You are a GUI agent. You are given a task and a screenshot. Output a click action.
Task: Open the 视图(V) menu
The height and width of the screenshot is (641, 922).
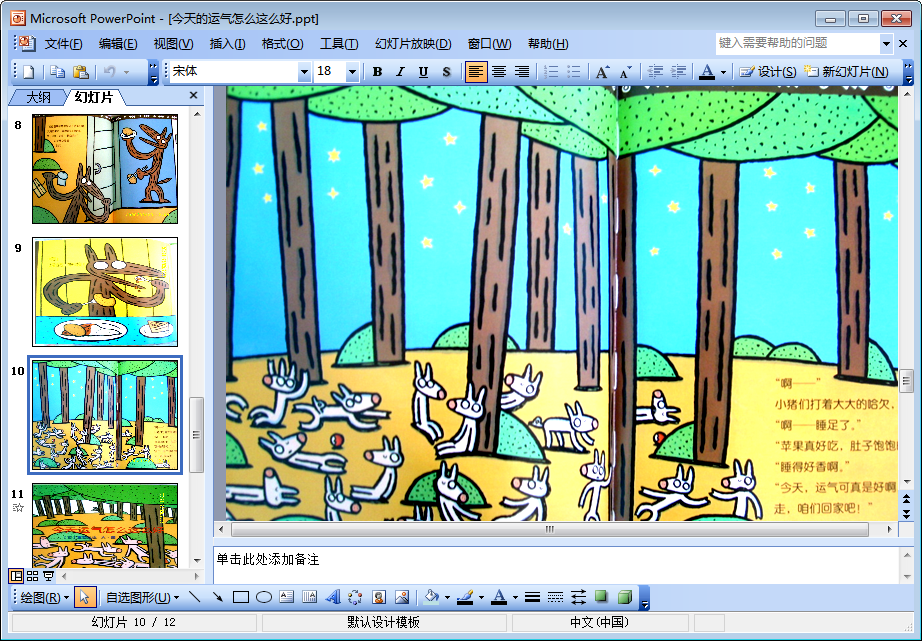(173, 44)
